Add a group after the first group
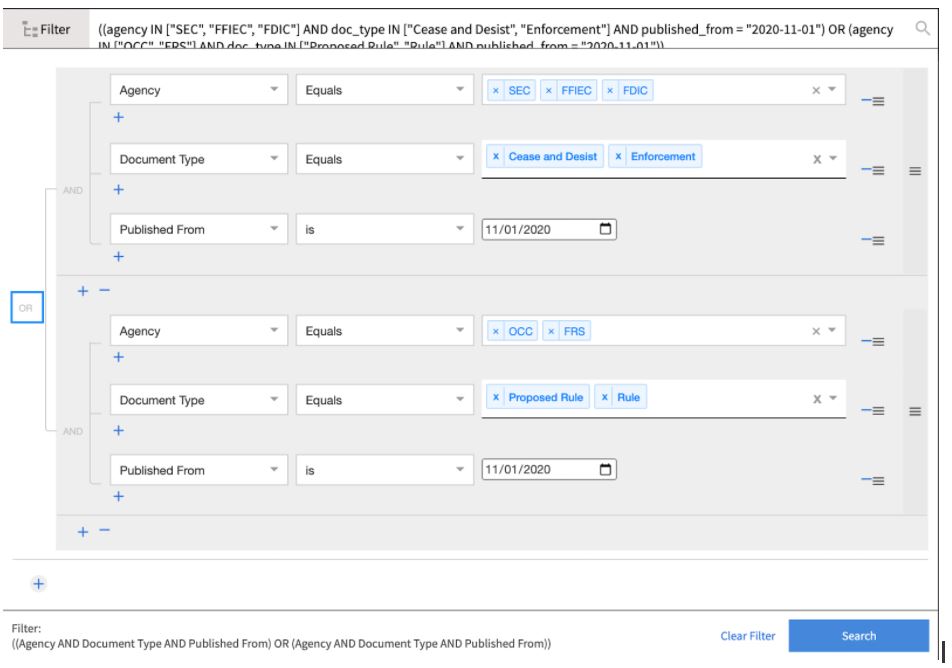The height and width of the screenshot is (668, 952). point(83,291)
